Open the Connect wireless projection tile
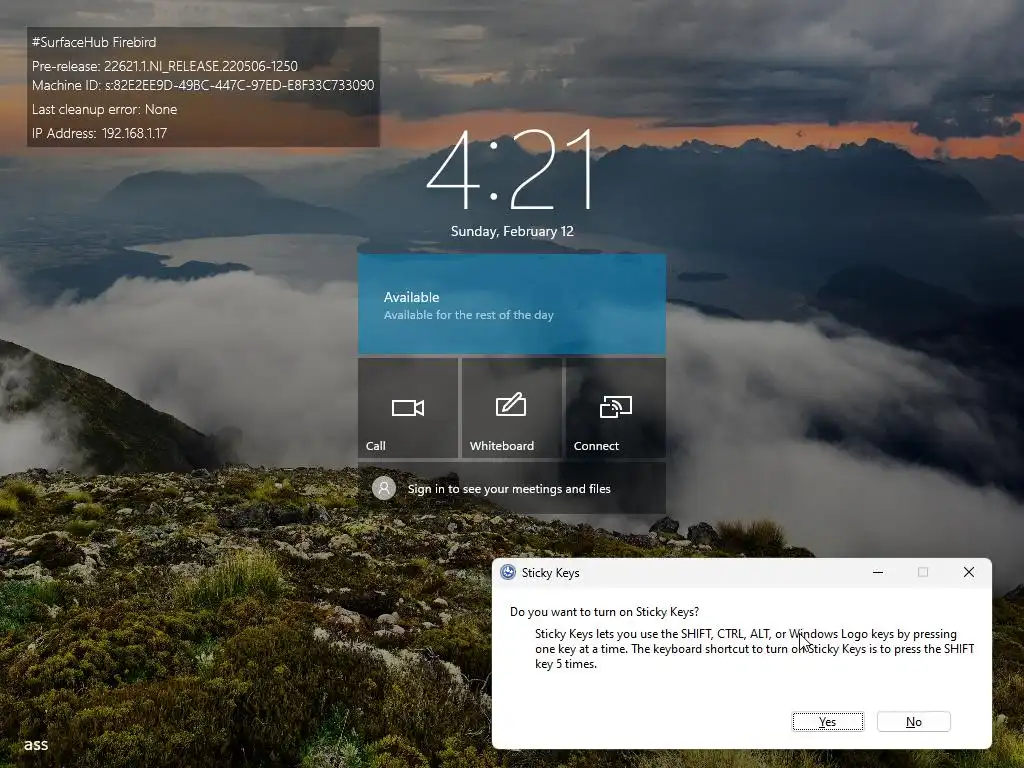Viewport: 1024px width, 768px height. coord(616,408)
